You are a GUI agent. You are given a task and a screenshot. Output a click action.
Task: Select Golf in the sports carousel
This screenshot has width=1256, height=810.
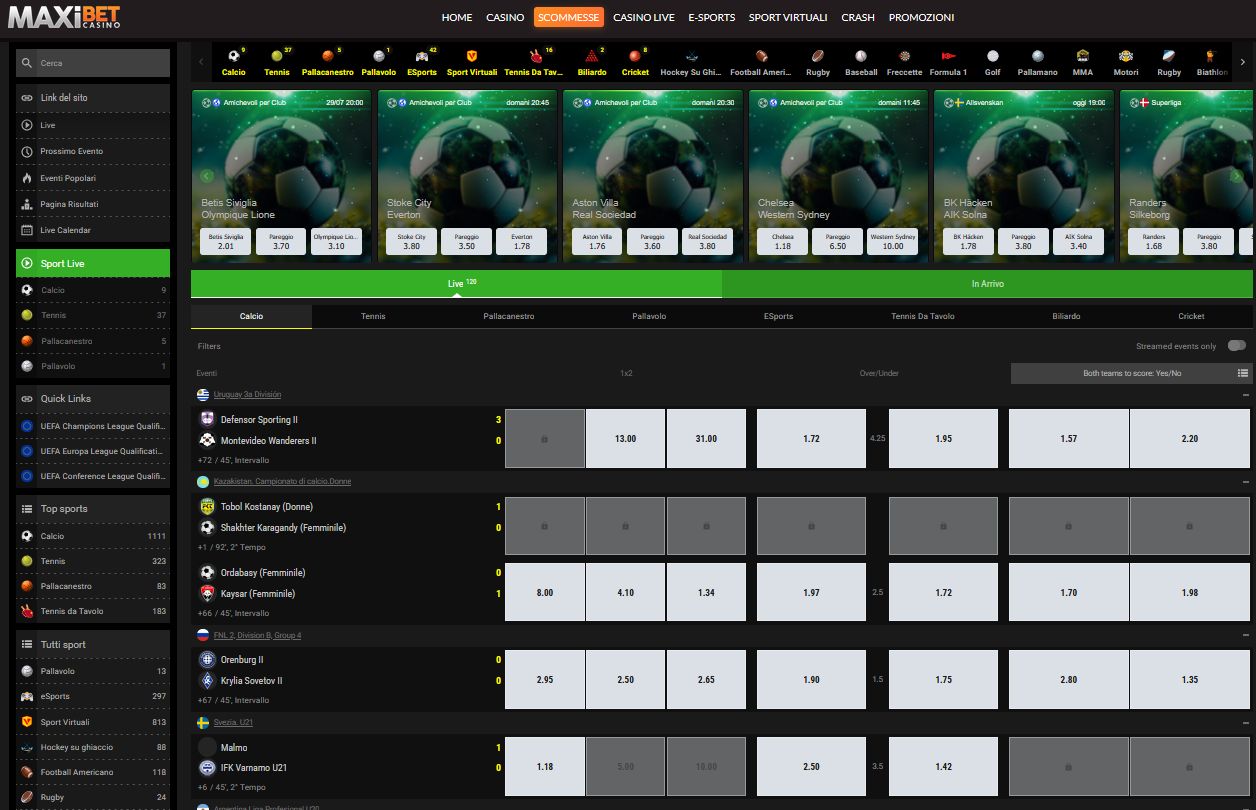click(992, 62)
